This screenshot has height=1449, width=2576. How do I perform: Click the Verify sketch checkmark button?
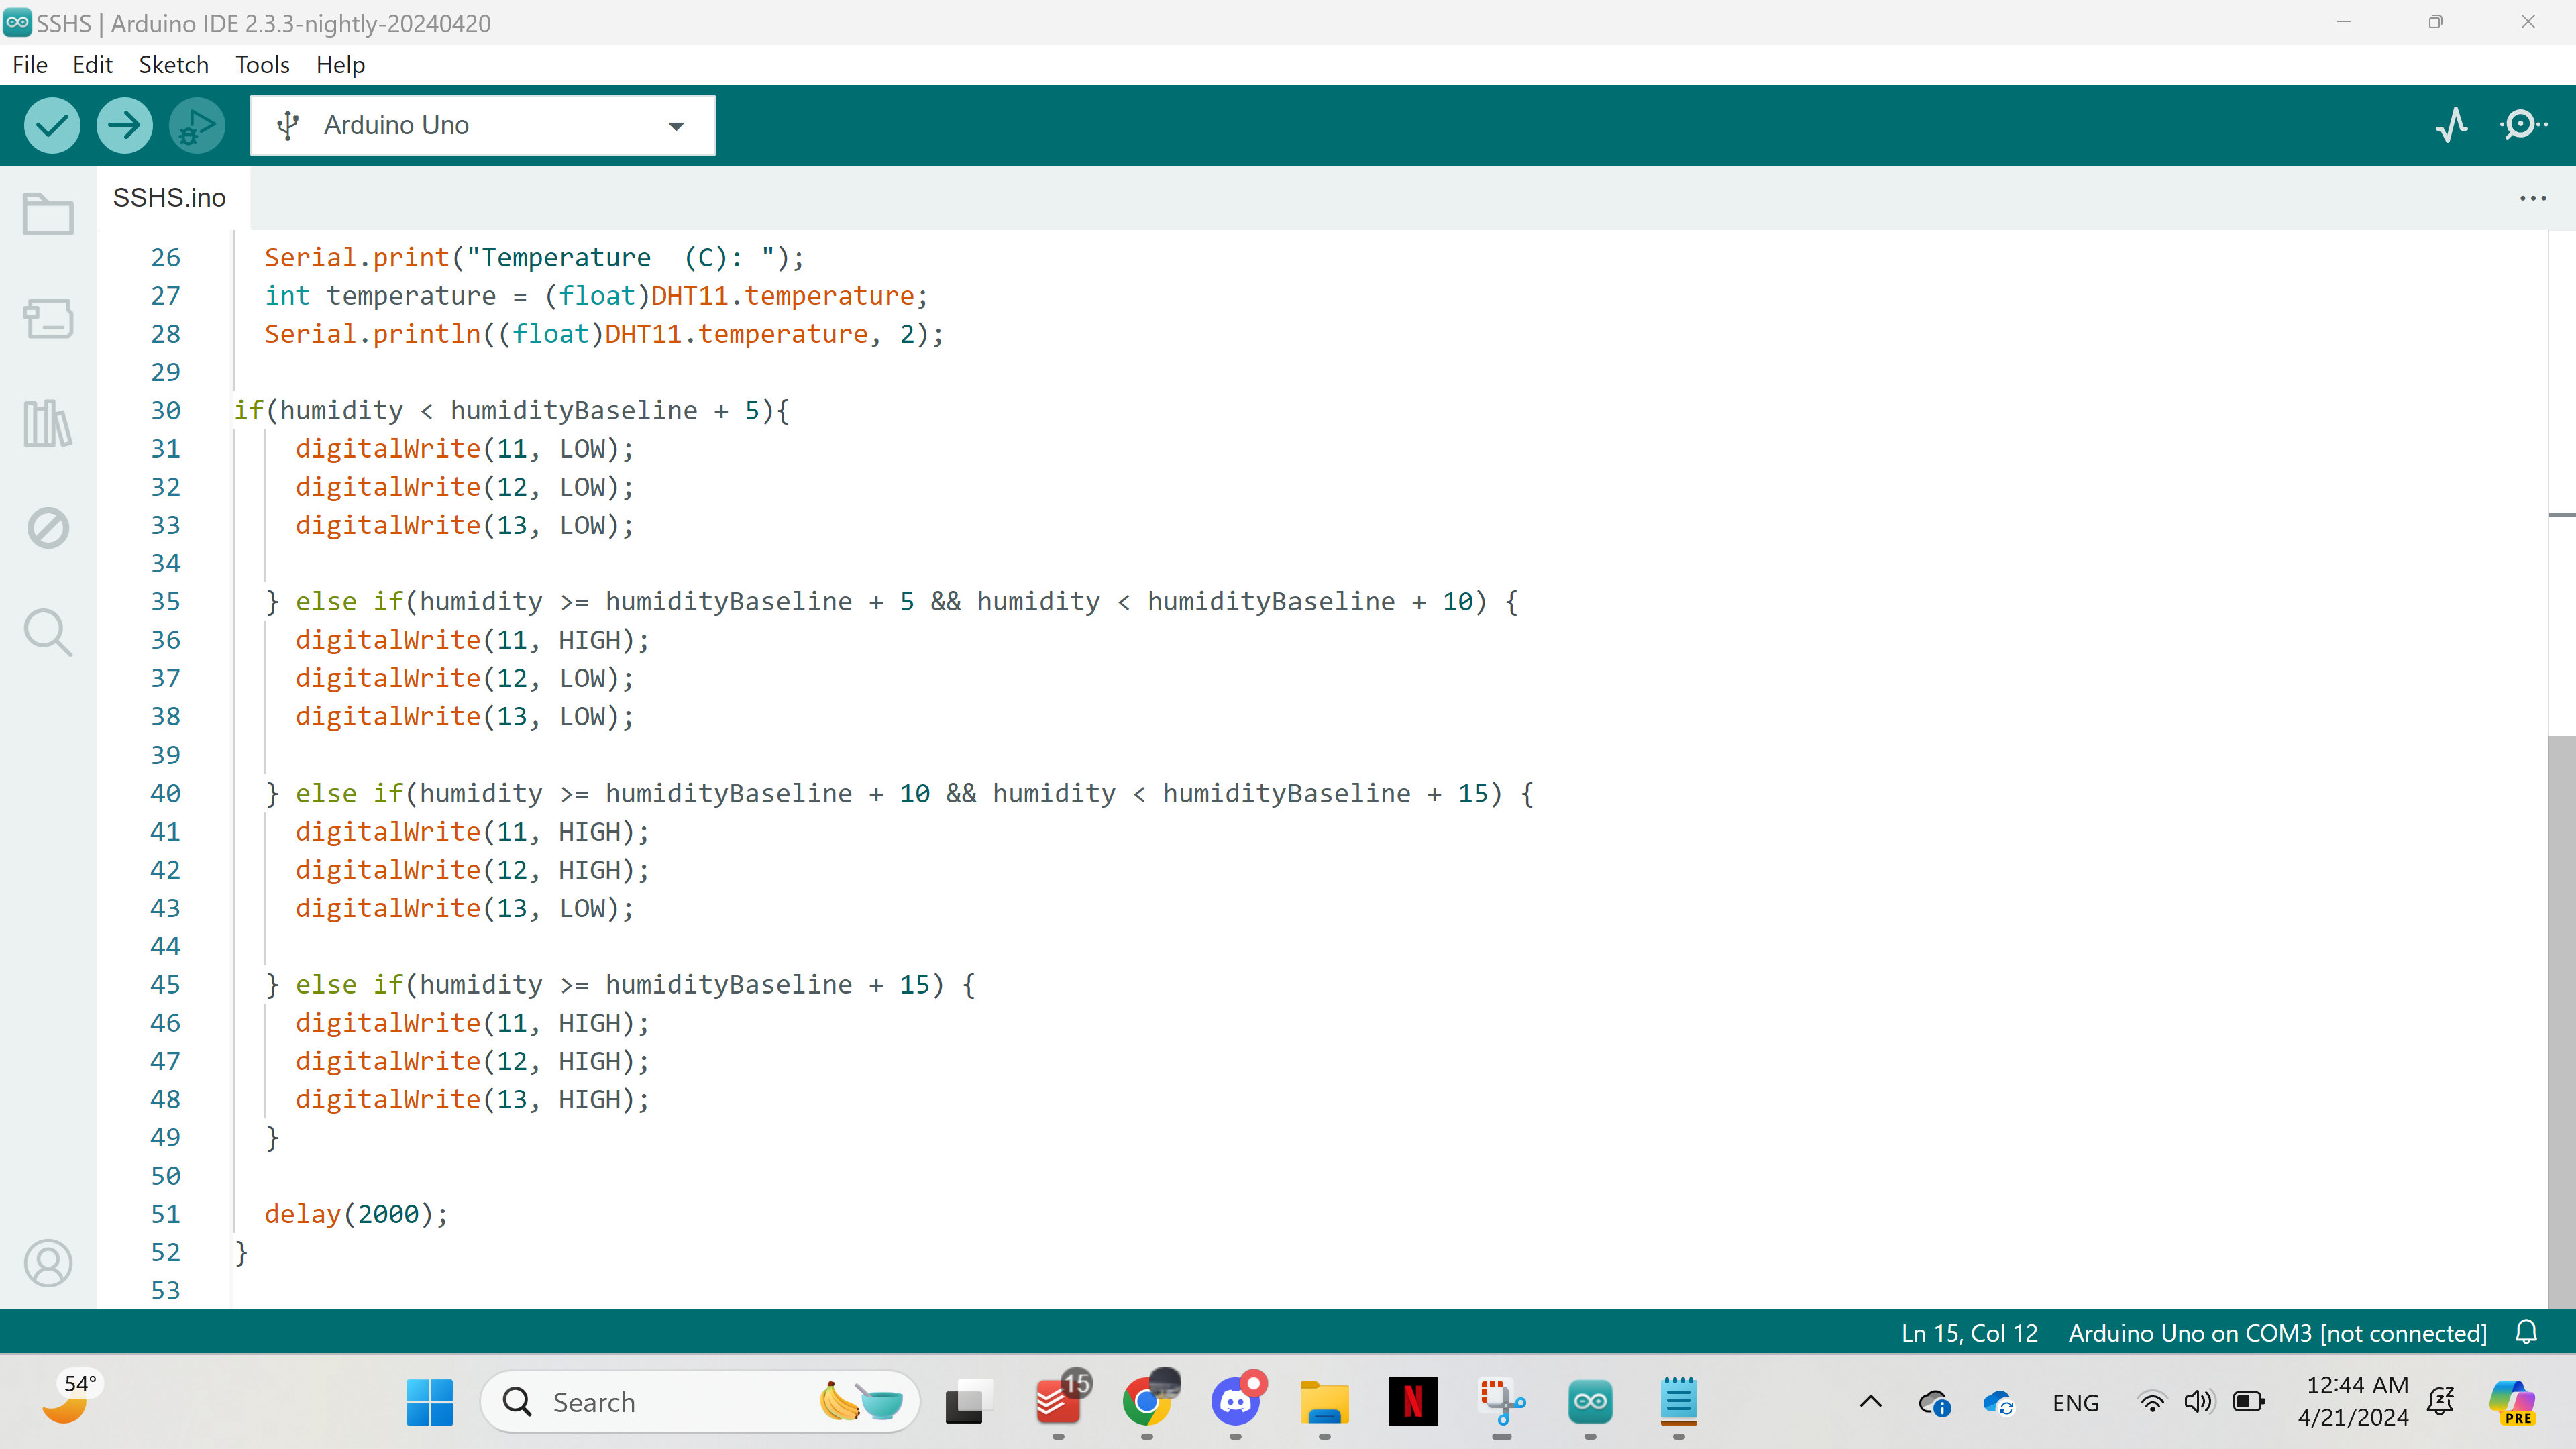(52, 126)
